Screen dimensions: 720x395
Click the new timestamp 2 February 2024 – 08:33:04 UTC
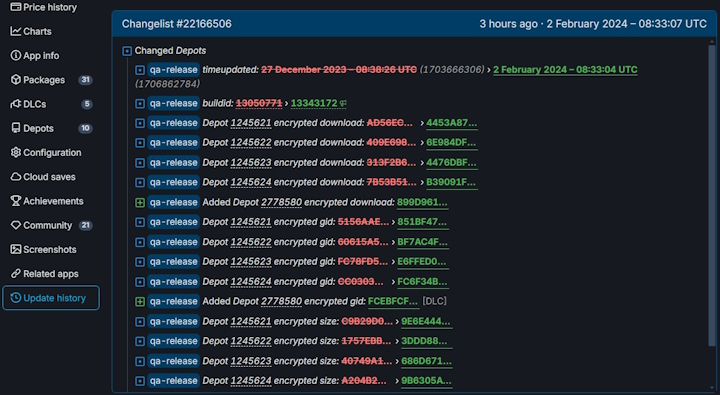pos(565,70)
